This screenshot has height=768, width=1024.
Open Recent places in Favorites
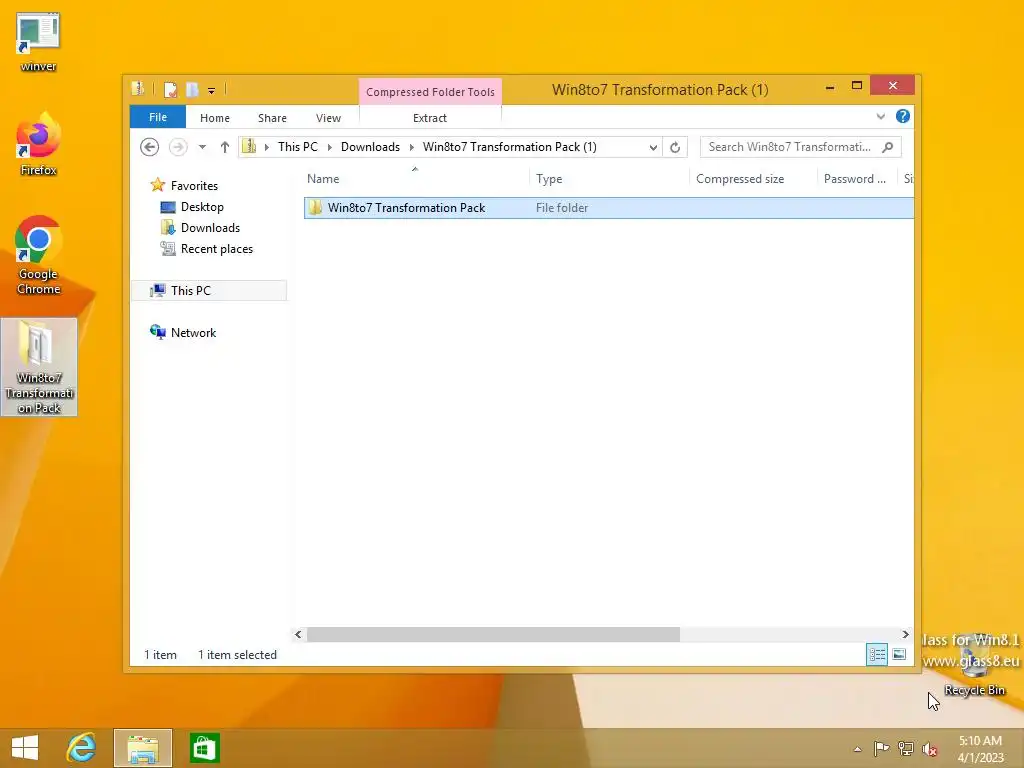217,249
